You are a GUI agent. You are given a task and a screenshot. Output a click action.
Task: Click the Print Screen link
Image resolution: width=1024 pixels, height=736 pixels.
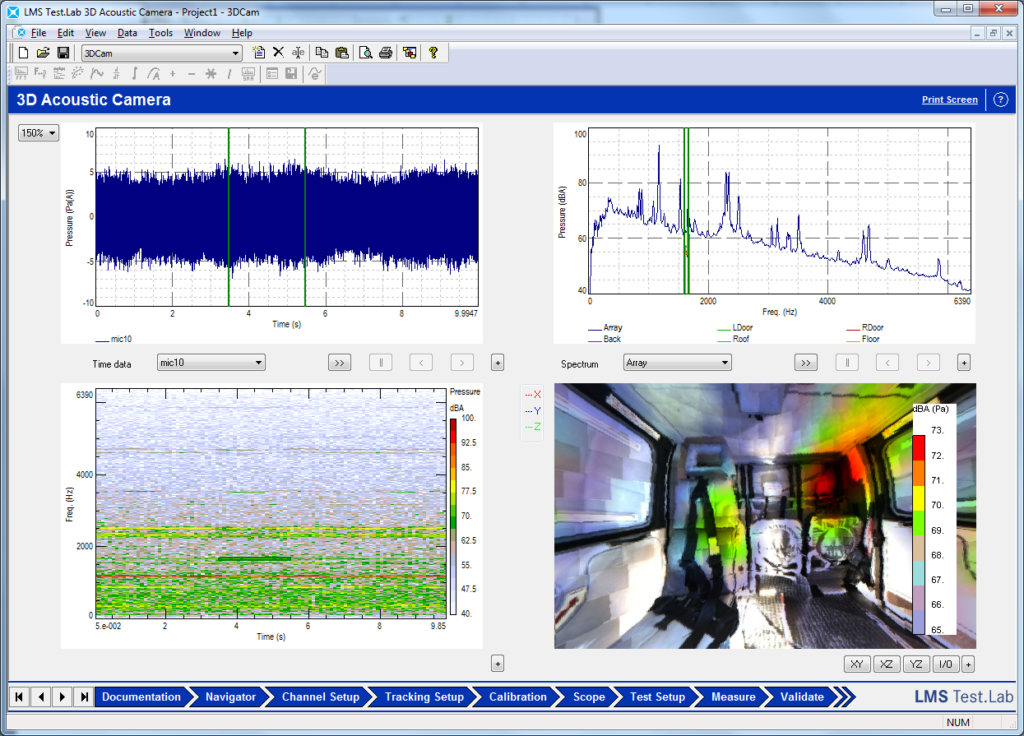point(949,100)
